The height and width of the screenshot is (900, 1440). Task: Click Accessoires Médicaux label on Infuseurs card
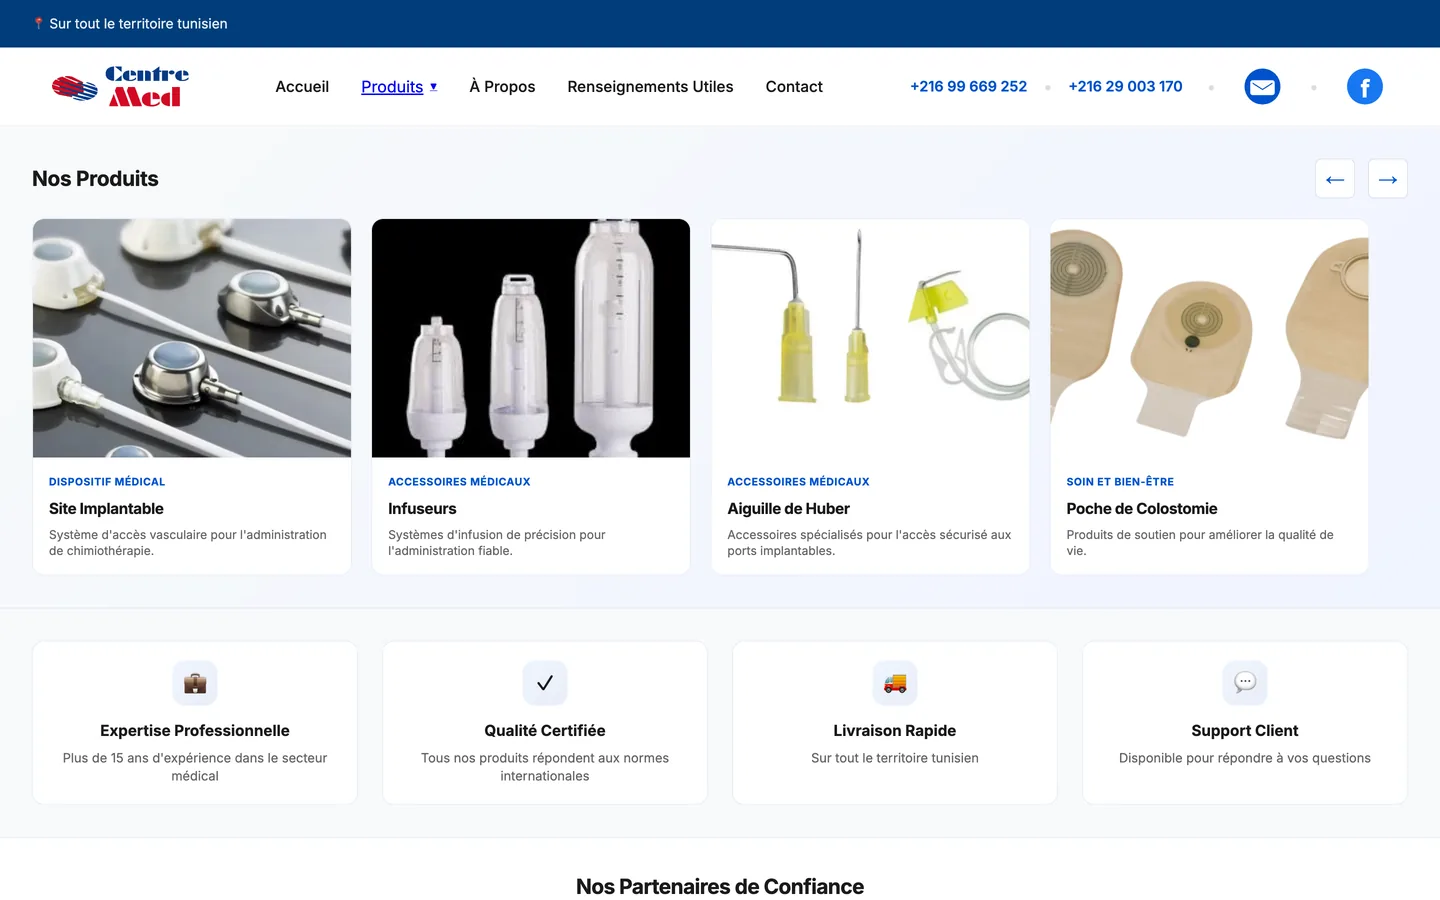point(459,482)
